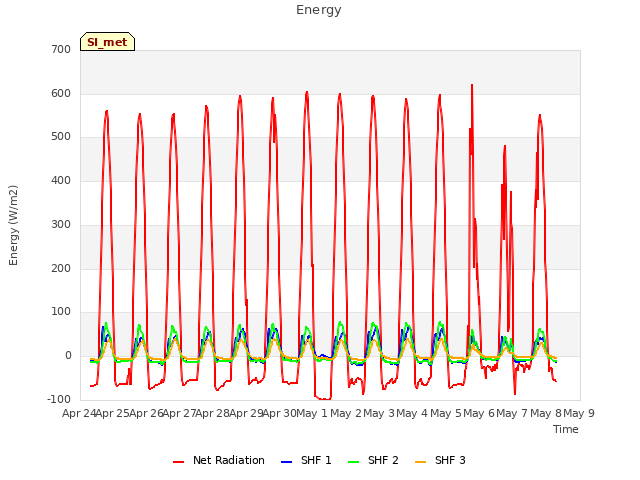Click the tallest Net Radiation spike above 600
Screen dimensions: 640x480
pyautogui.click(x=472, y=86)
